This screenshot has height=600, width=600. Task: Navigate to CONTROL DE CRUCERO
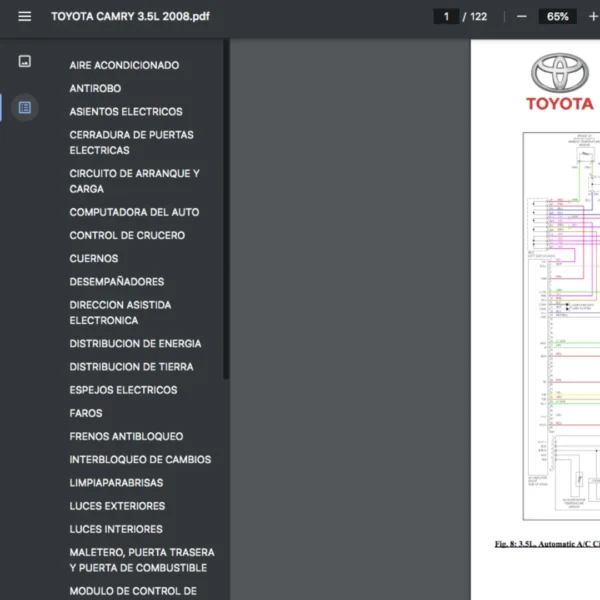click(127, 235)
